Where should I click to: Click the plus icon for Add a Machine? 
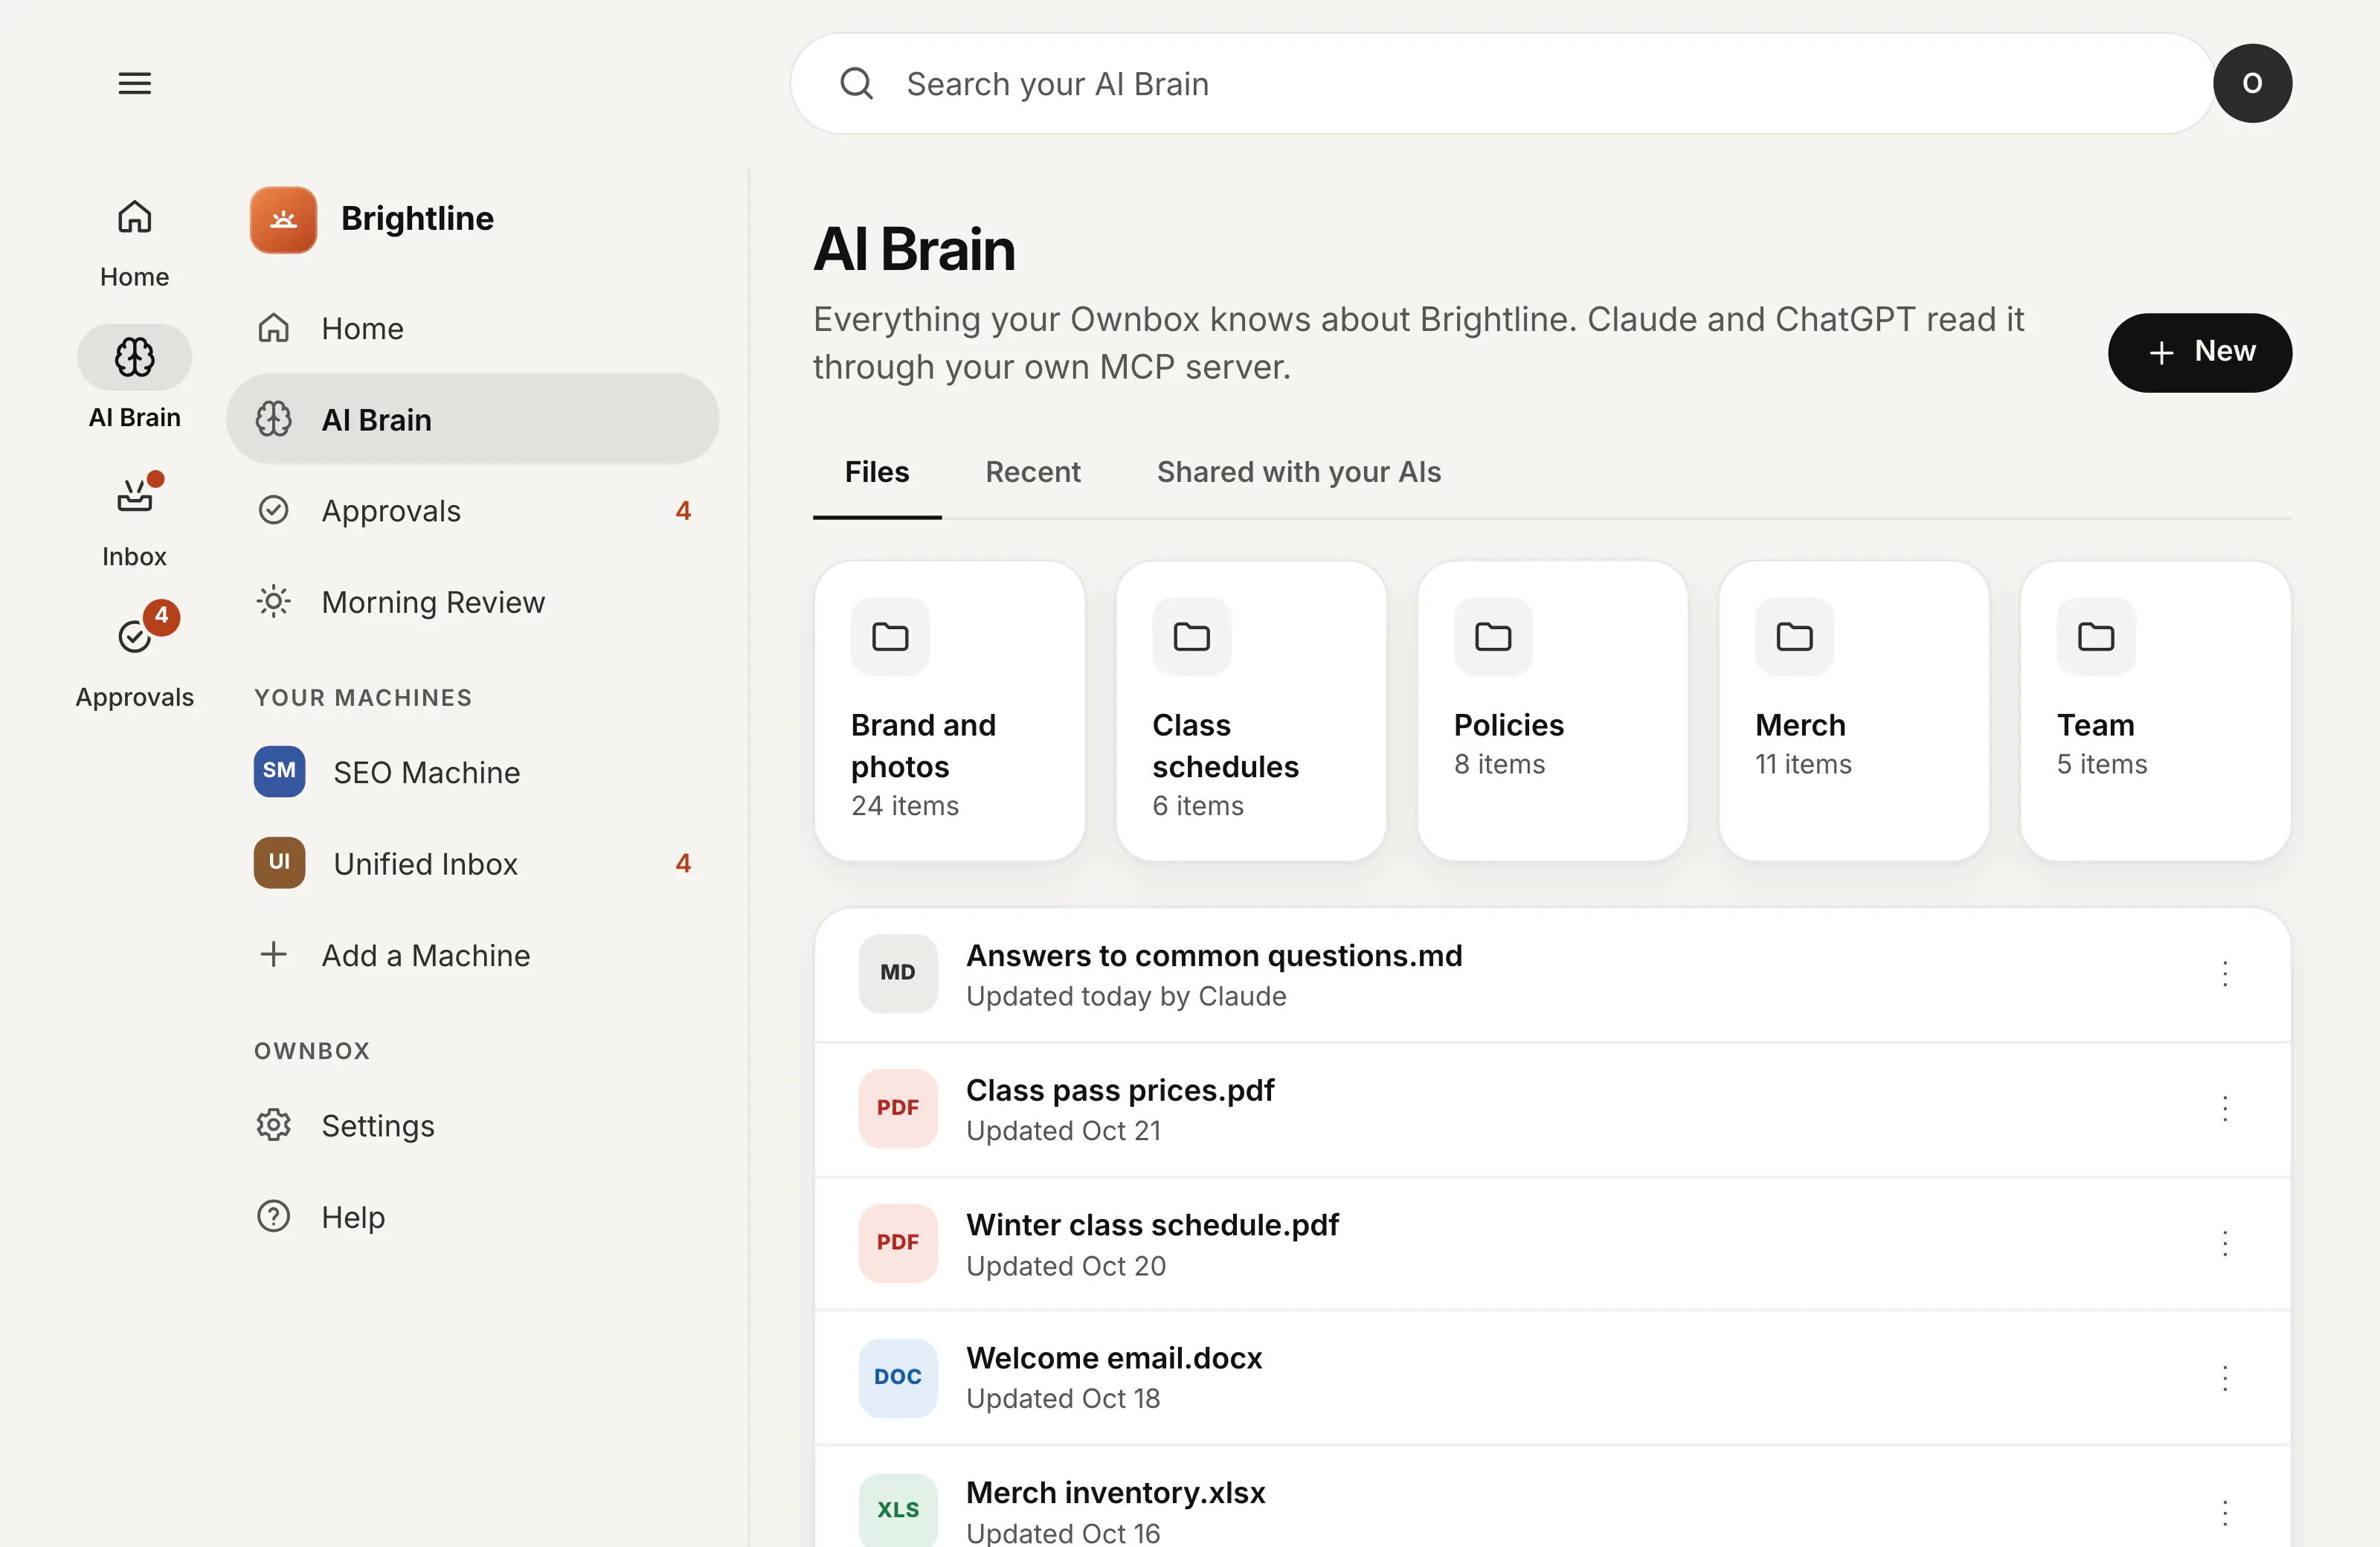273,954
